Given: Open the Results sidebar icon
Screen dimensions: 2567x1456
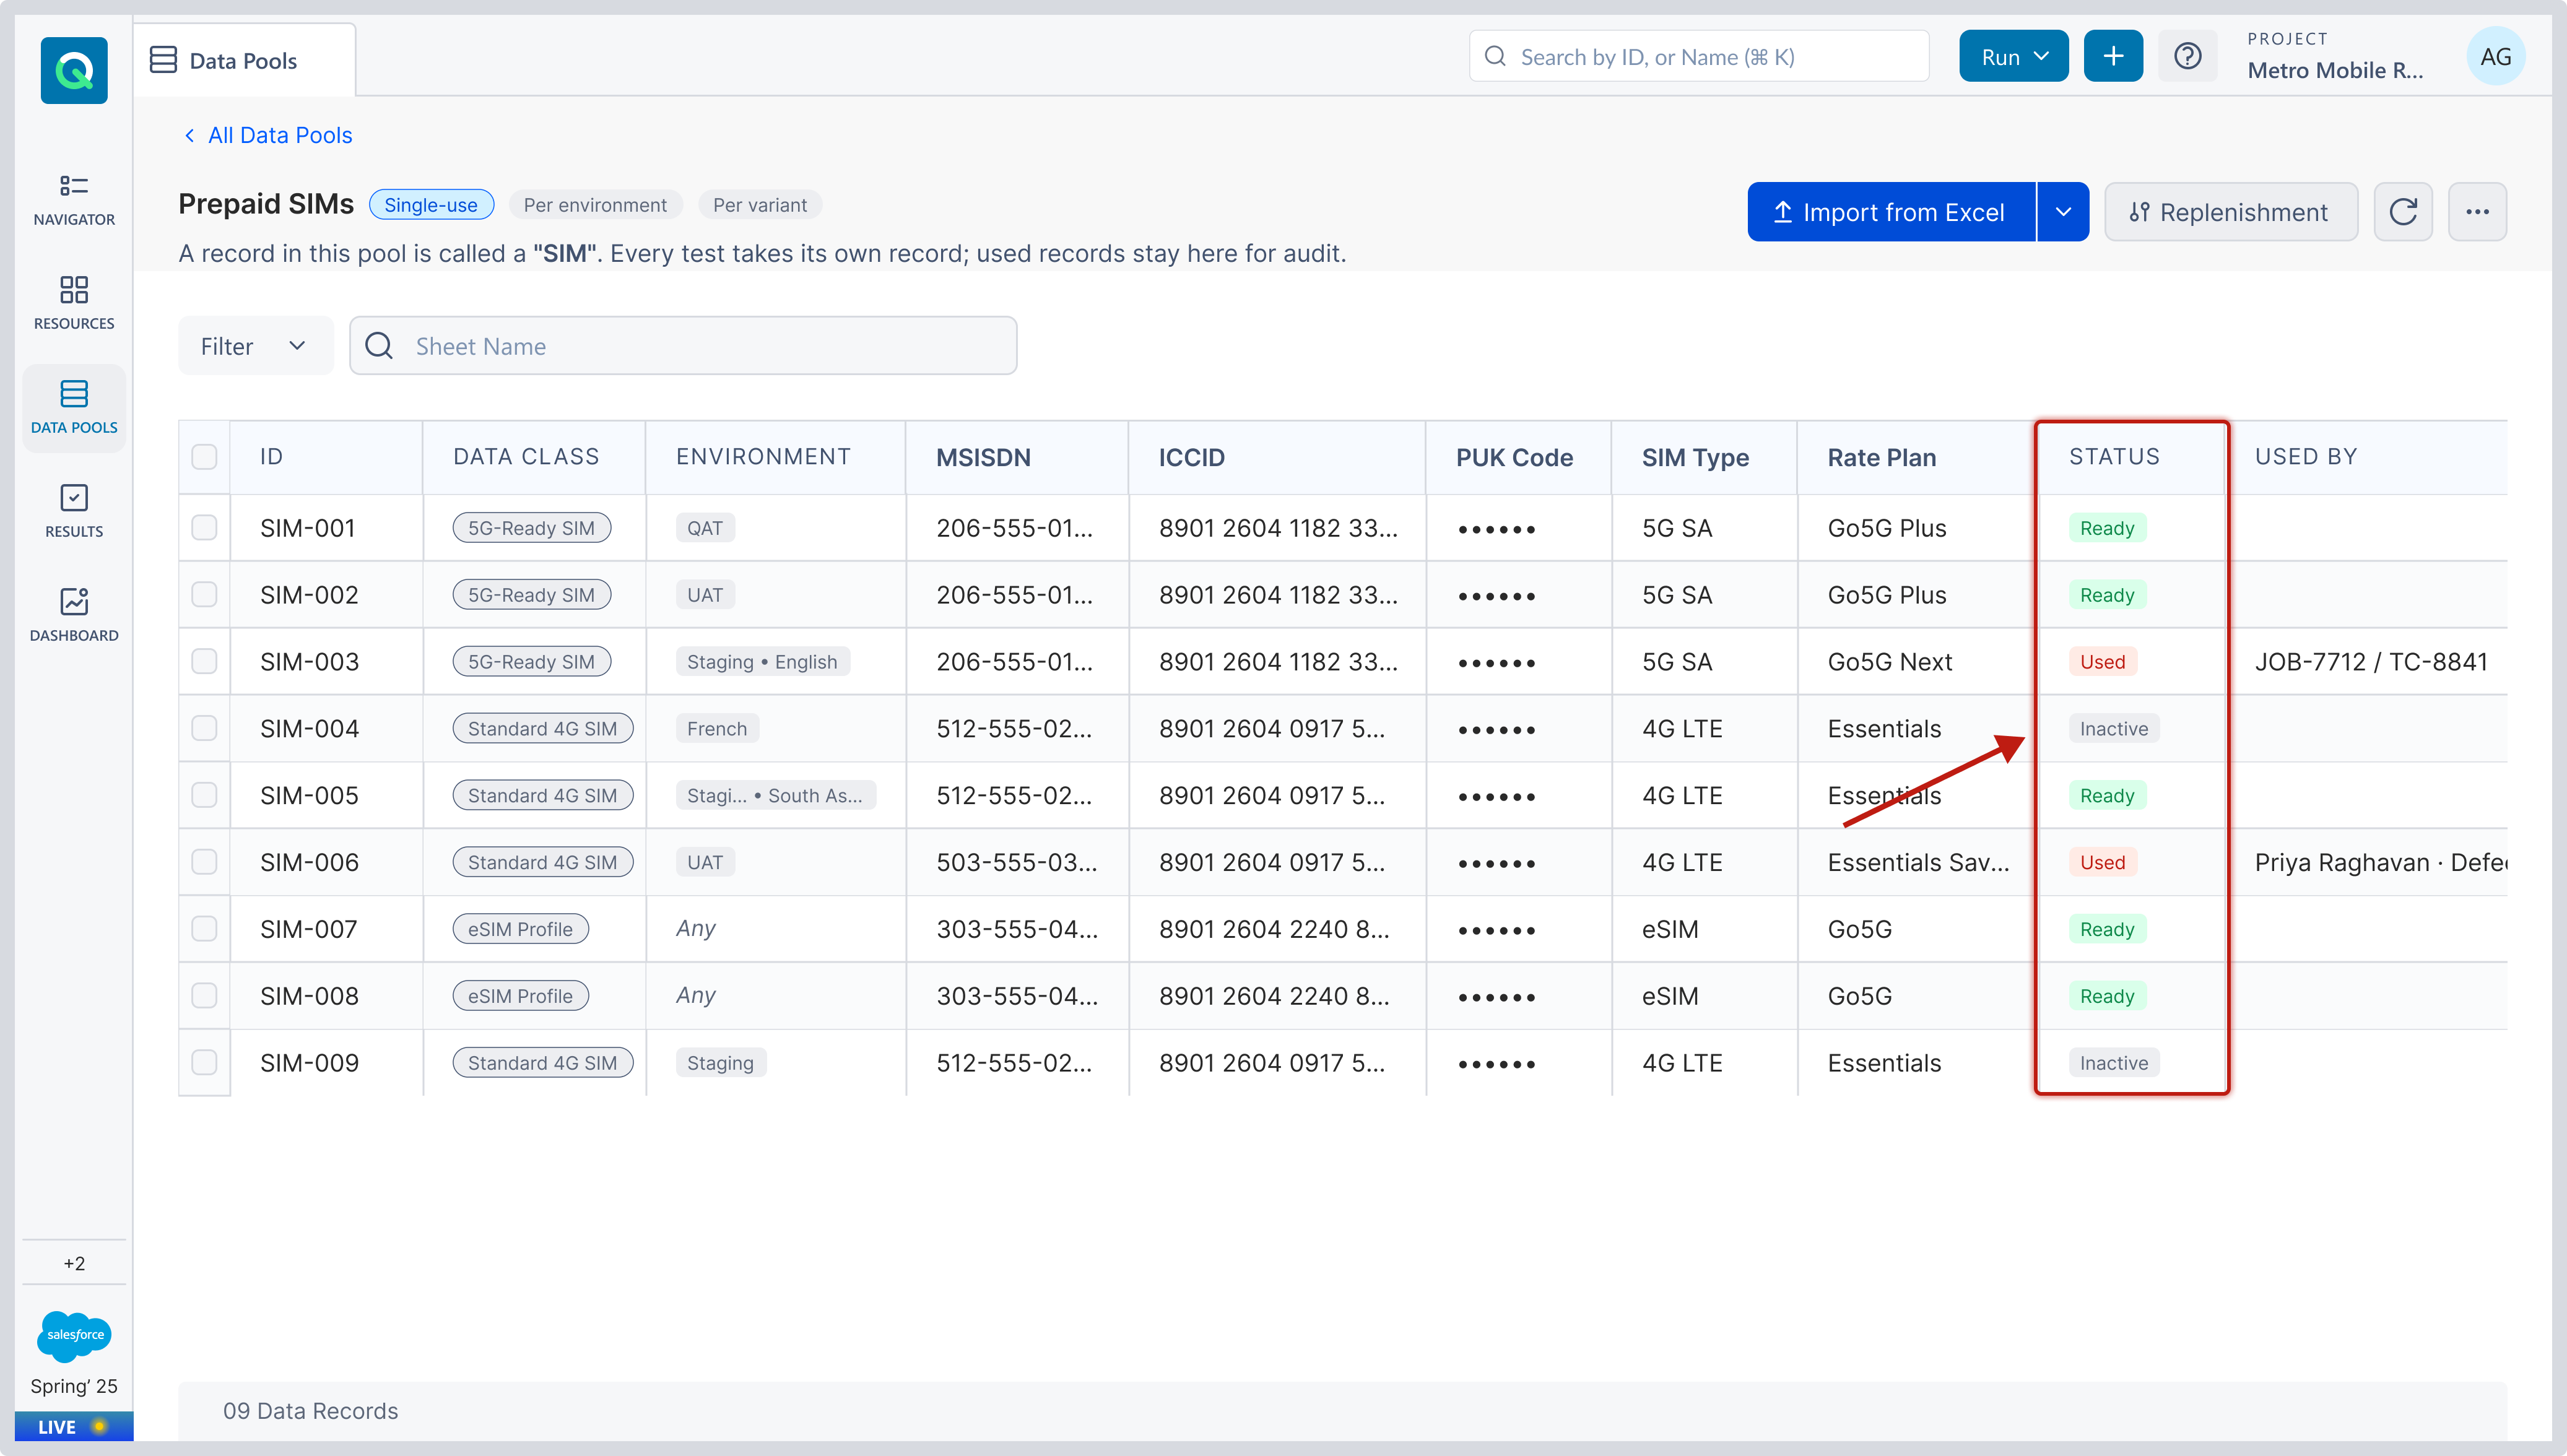Looking at the screenshot, I should (x=74, y=511).
